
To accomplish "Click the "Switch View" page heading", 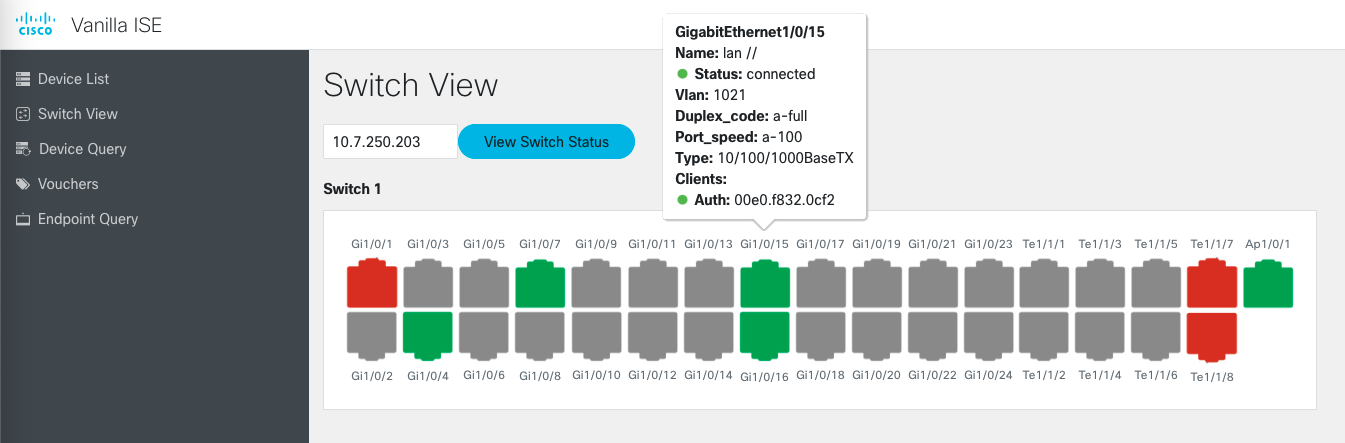I will tap(411, 85).
